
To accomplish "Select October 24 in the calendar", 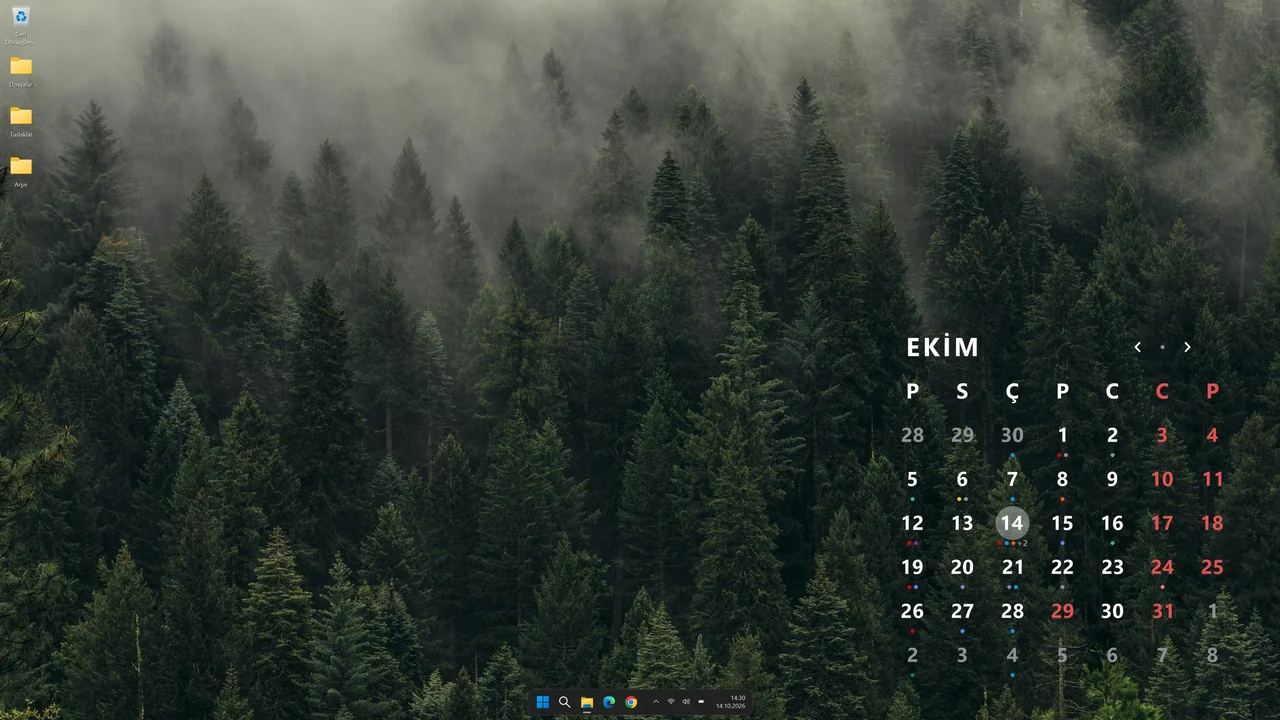I will (1162, 567).
